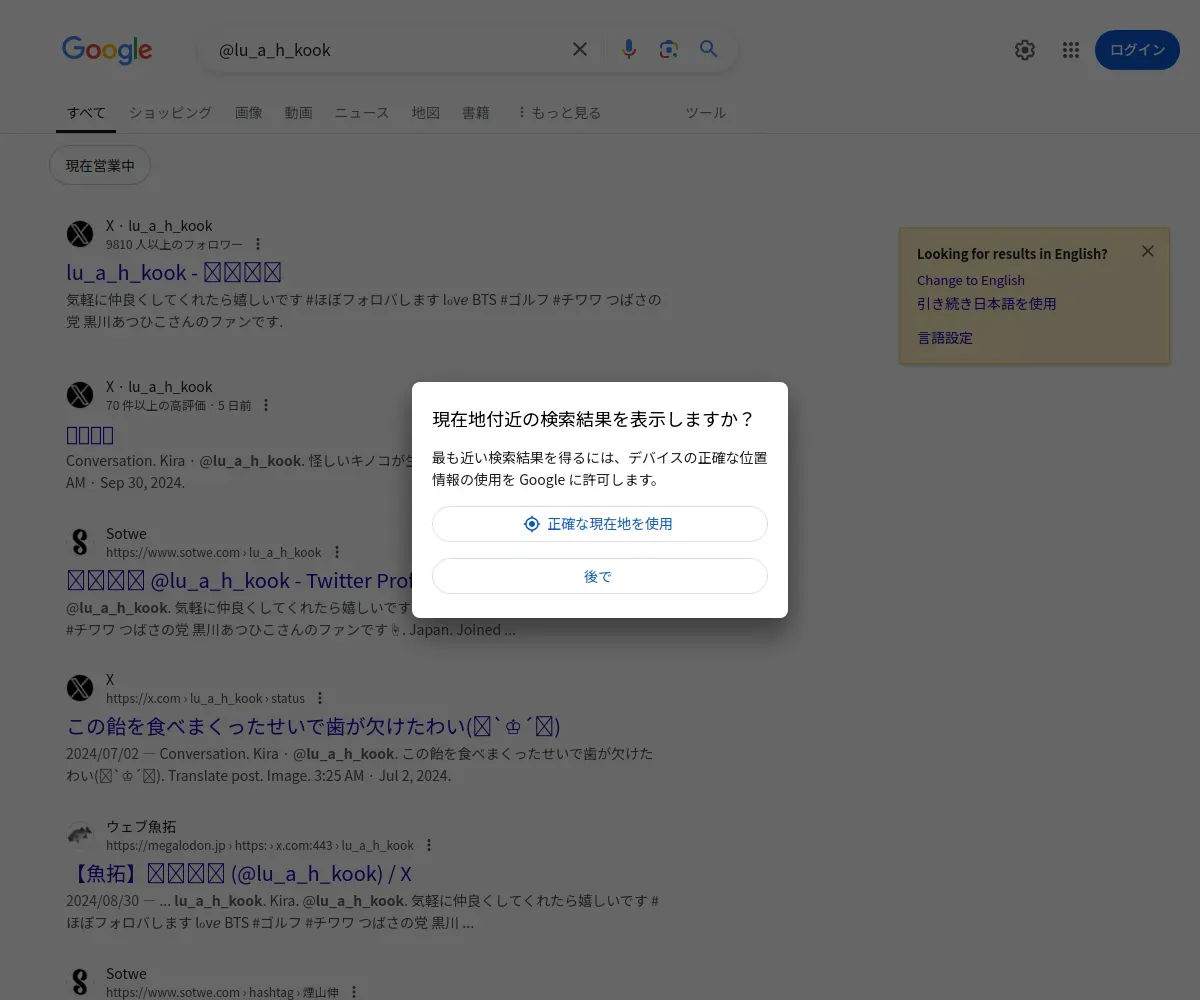Open more options next to 5 日前
Screen dimensions: 1200x1000
click(266, 405)
